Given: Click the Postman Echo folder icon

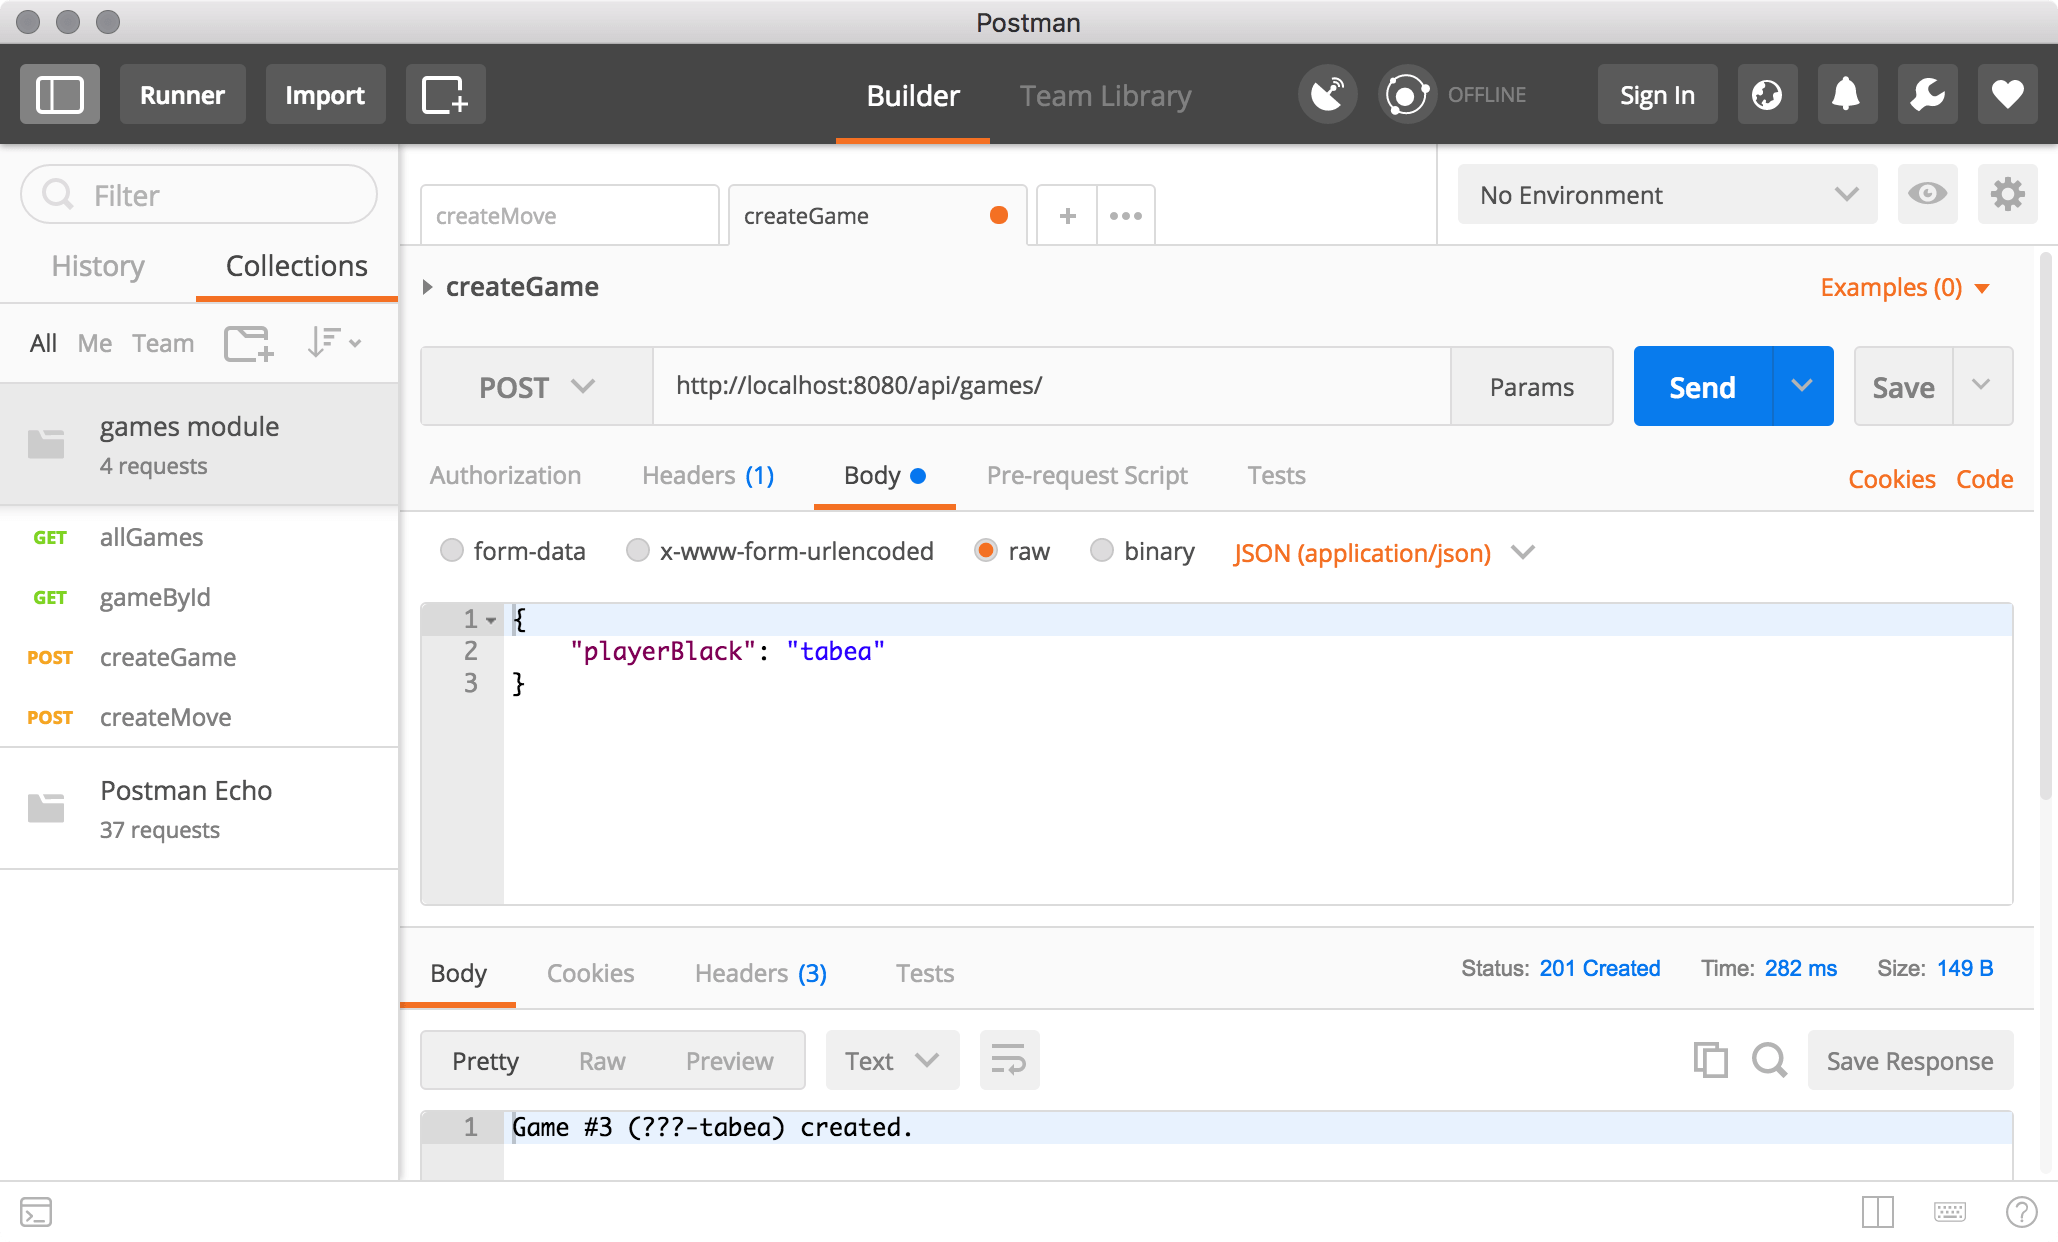Looking at the screenshot, I should (46, 808).
